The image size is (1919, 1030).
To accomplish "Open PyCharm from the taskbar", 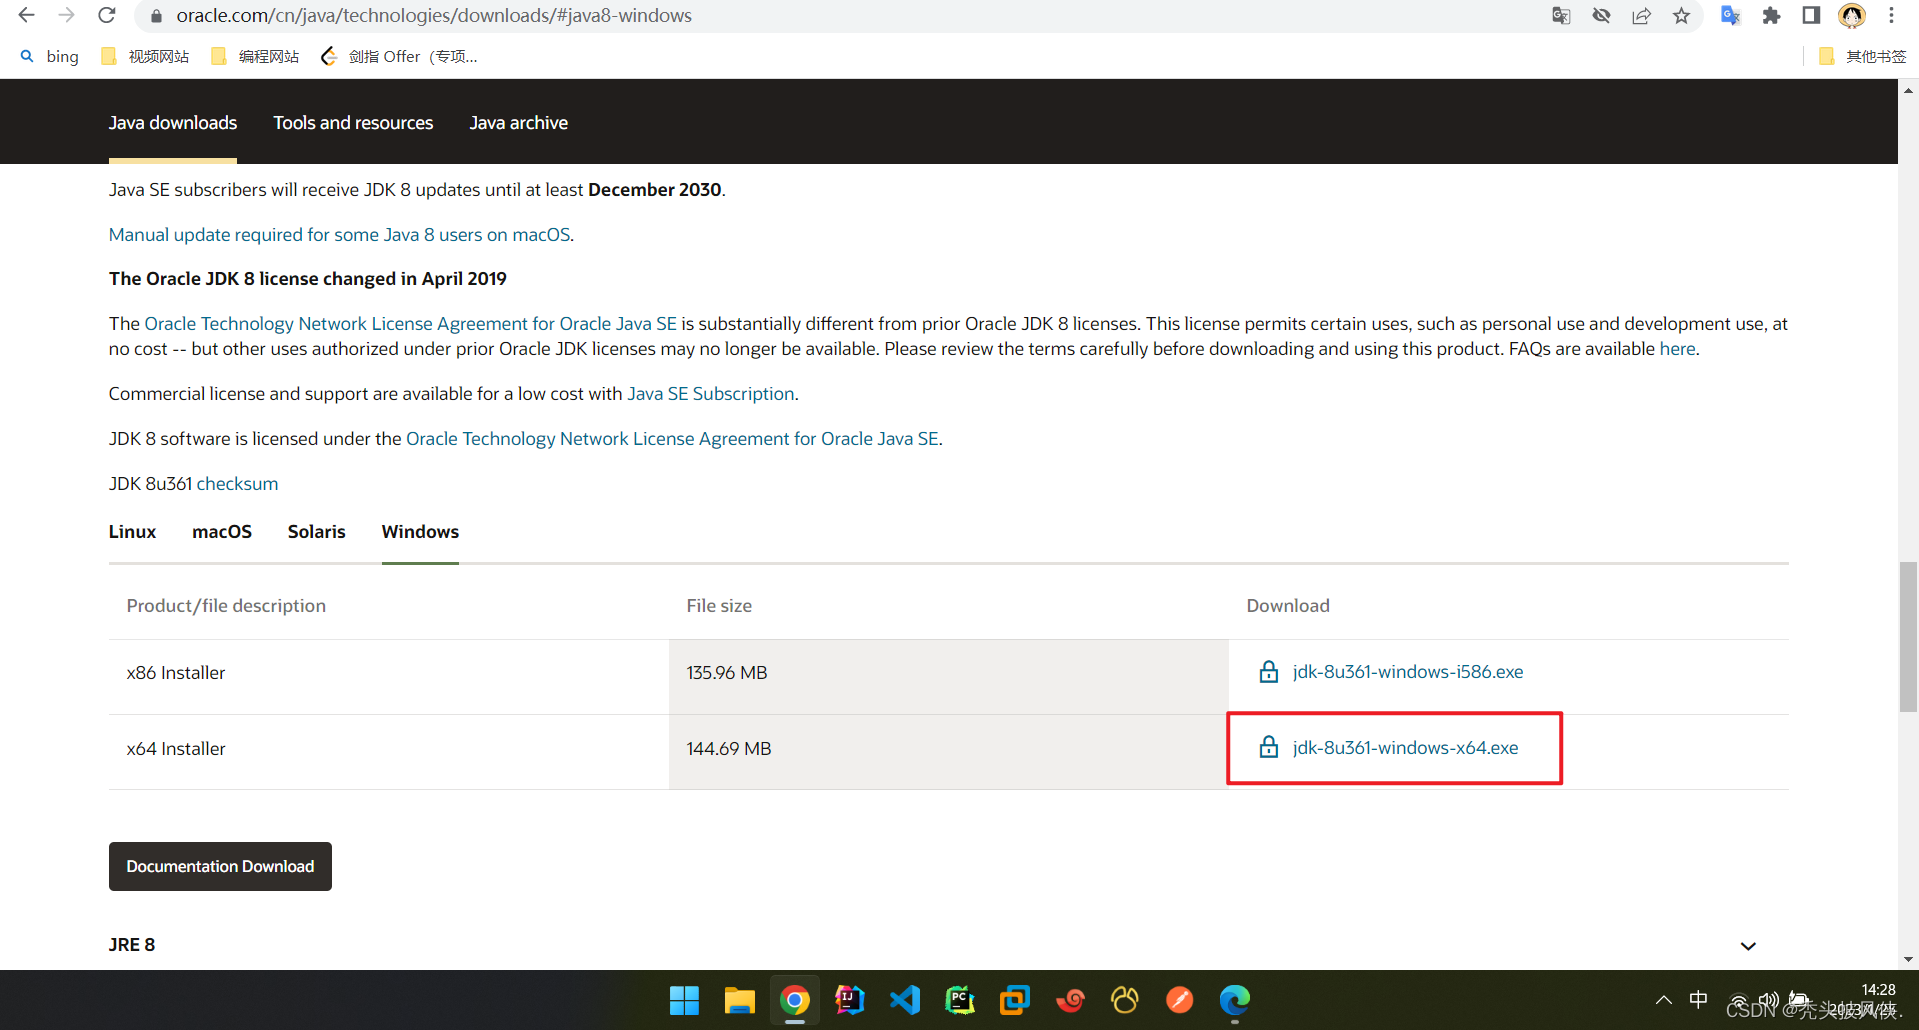I will point(960,1000).
